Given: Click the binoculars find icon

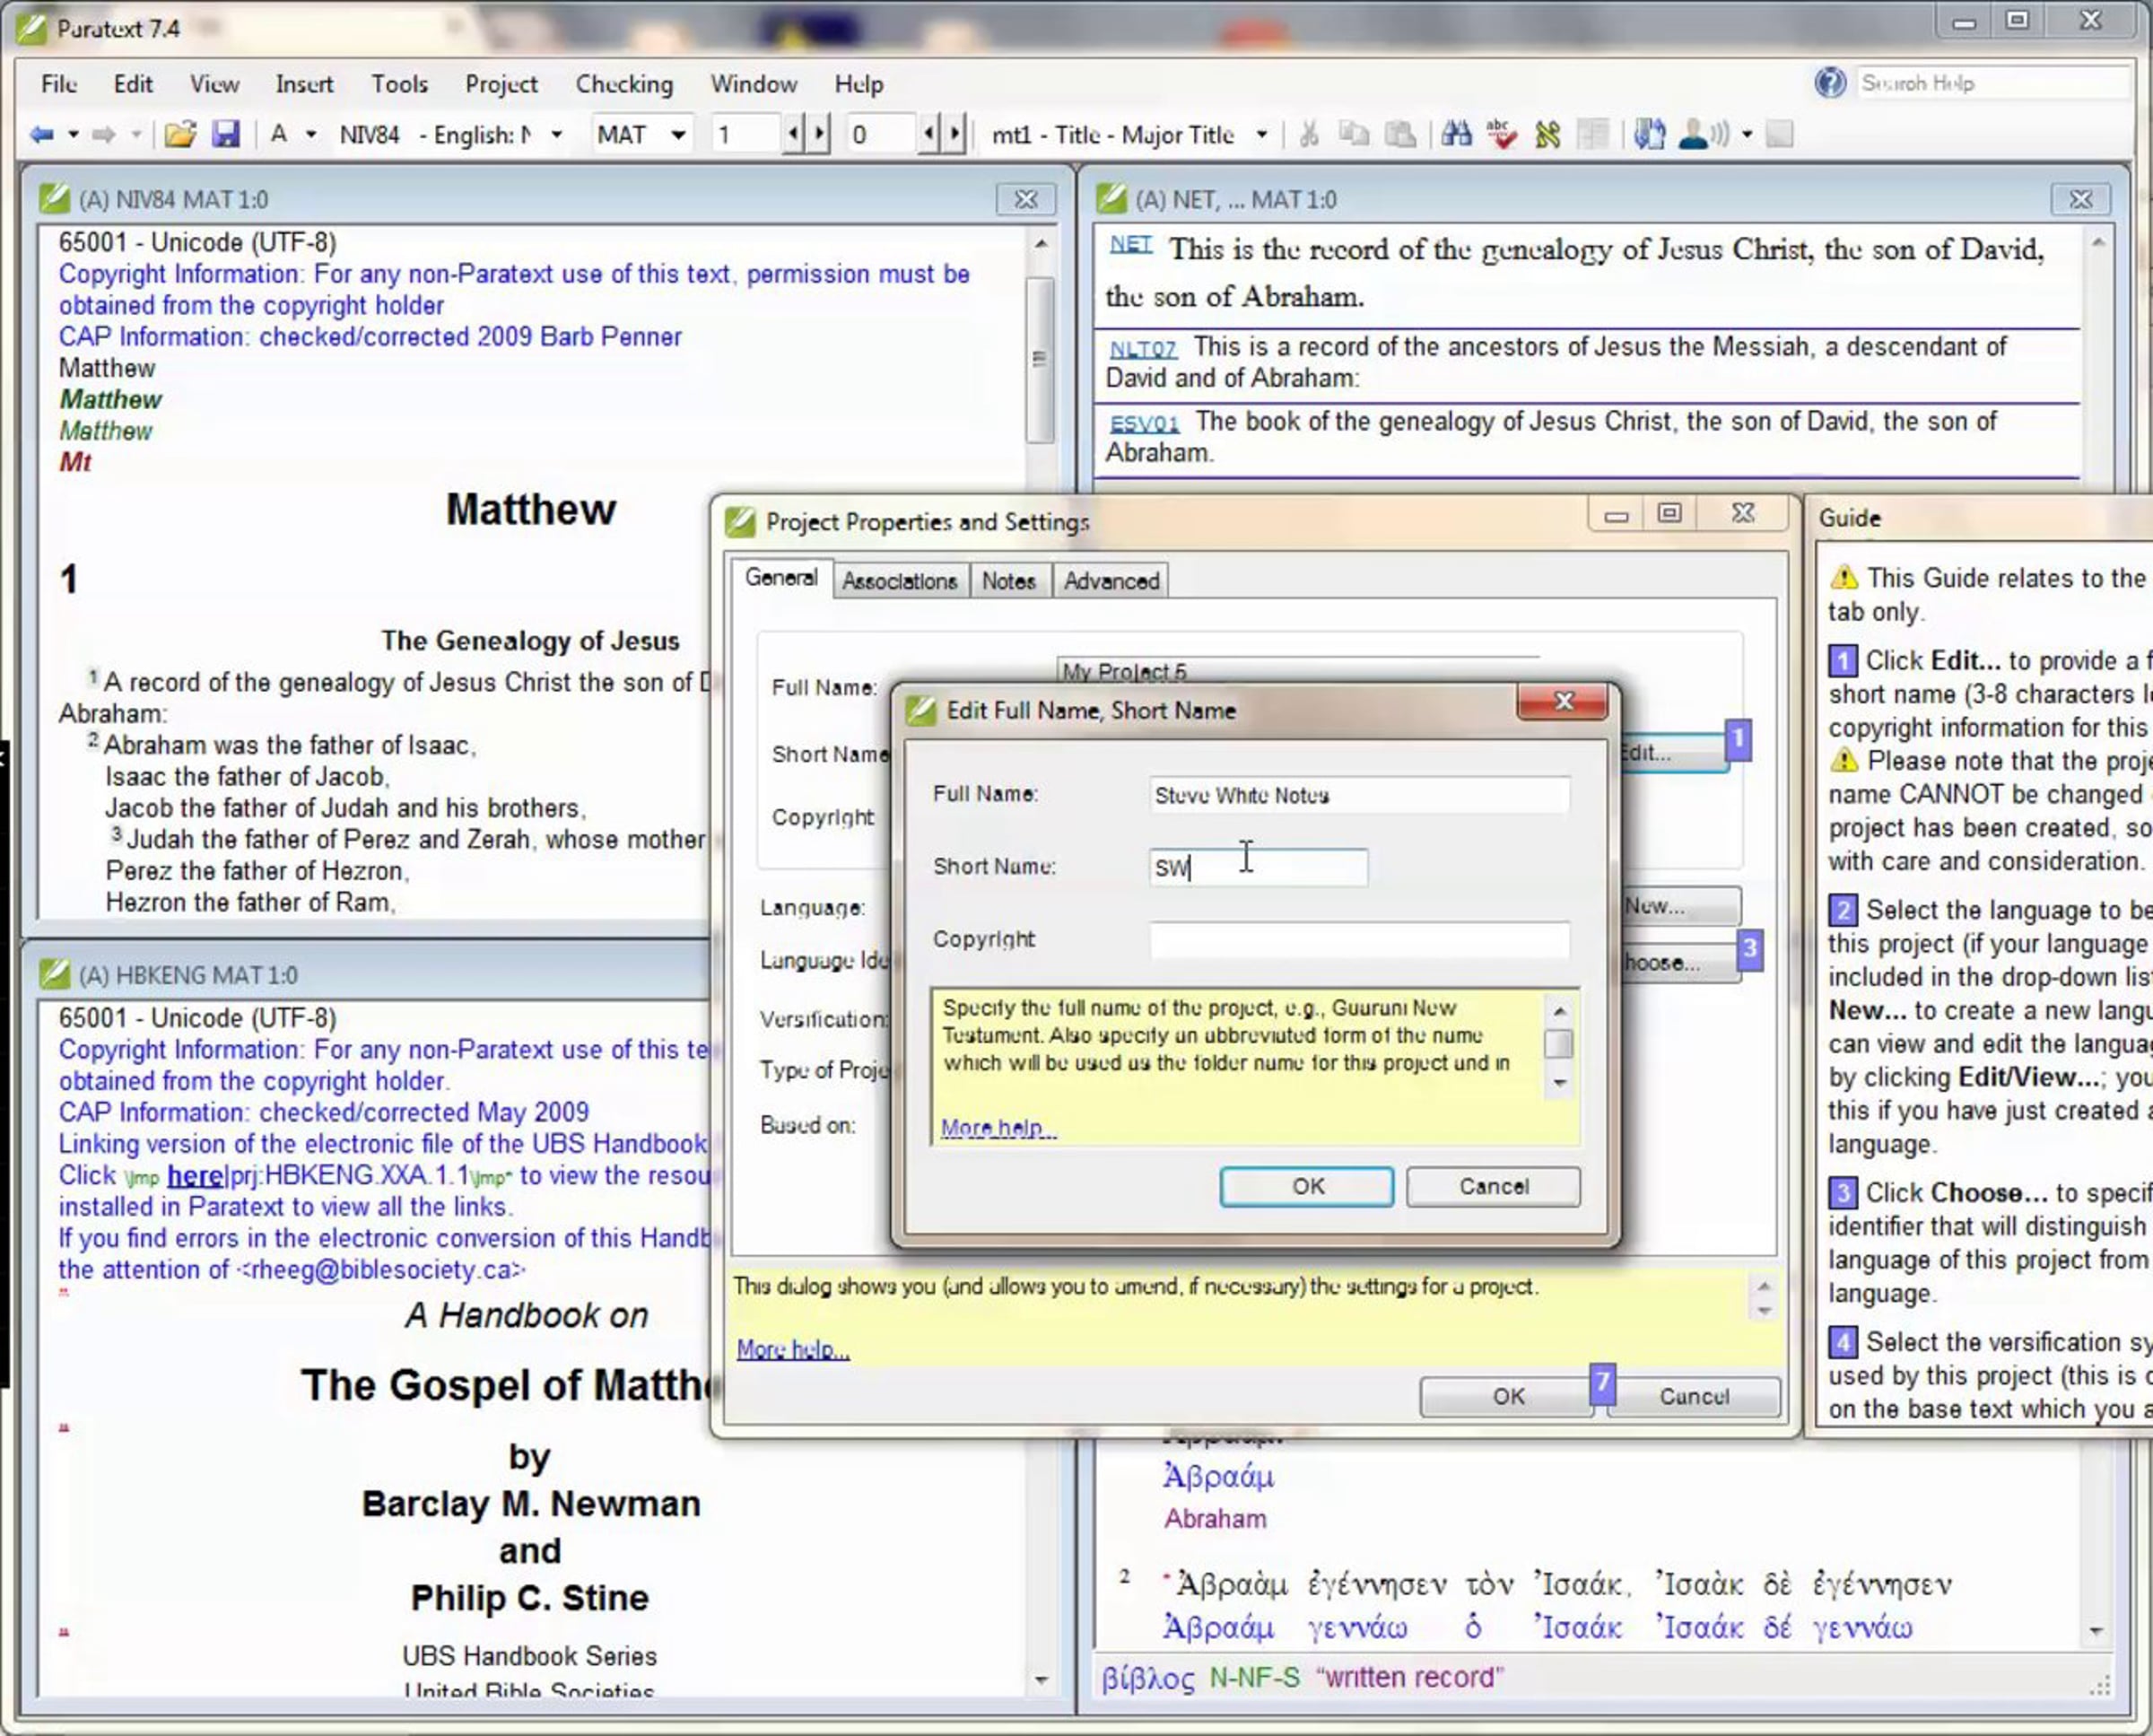Looking at the screenshot, I should coord(1456,134).
